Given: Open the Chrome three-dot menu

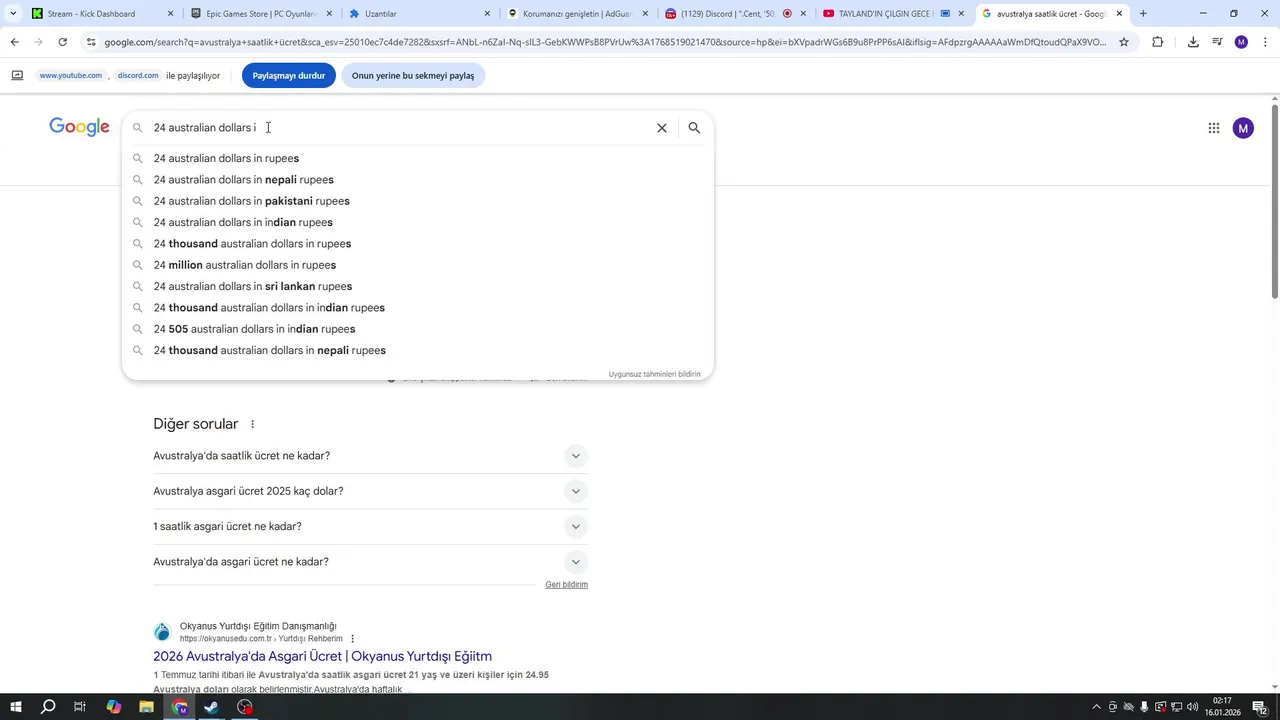Looking at the screenshot, I should click(x=1265, y=42).
